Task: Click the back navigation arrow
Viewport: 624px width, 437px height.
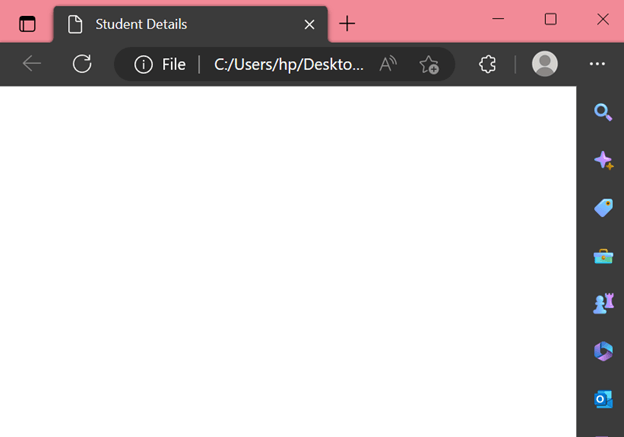Action: [x=32, y=64]
